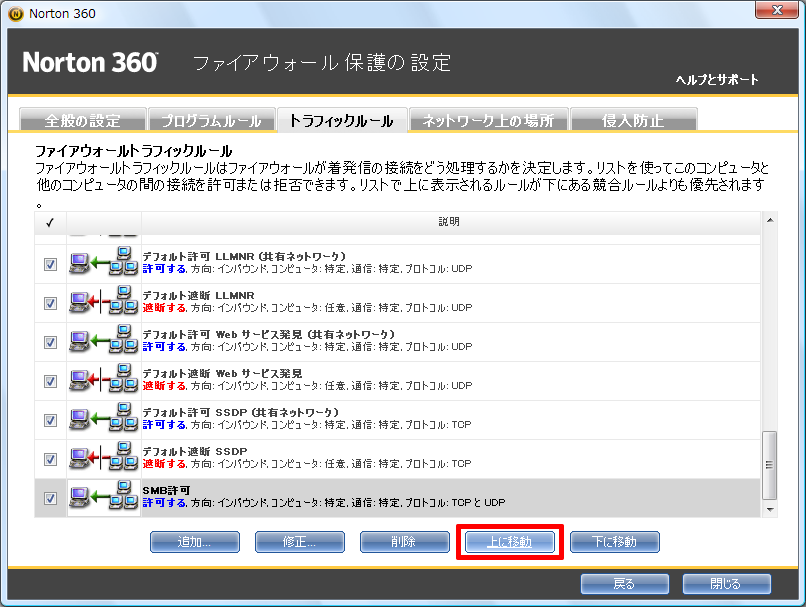Click the デフォルト許可 LLMNR rule allow icon
This screenshot has height=607, width=806.
pyautogui.click(x=103, y=264)
